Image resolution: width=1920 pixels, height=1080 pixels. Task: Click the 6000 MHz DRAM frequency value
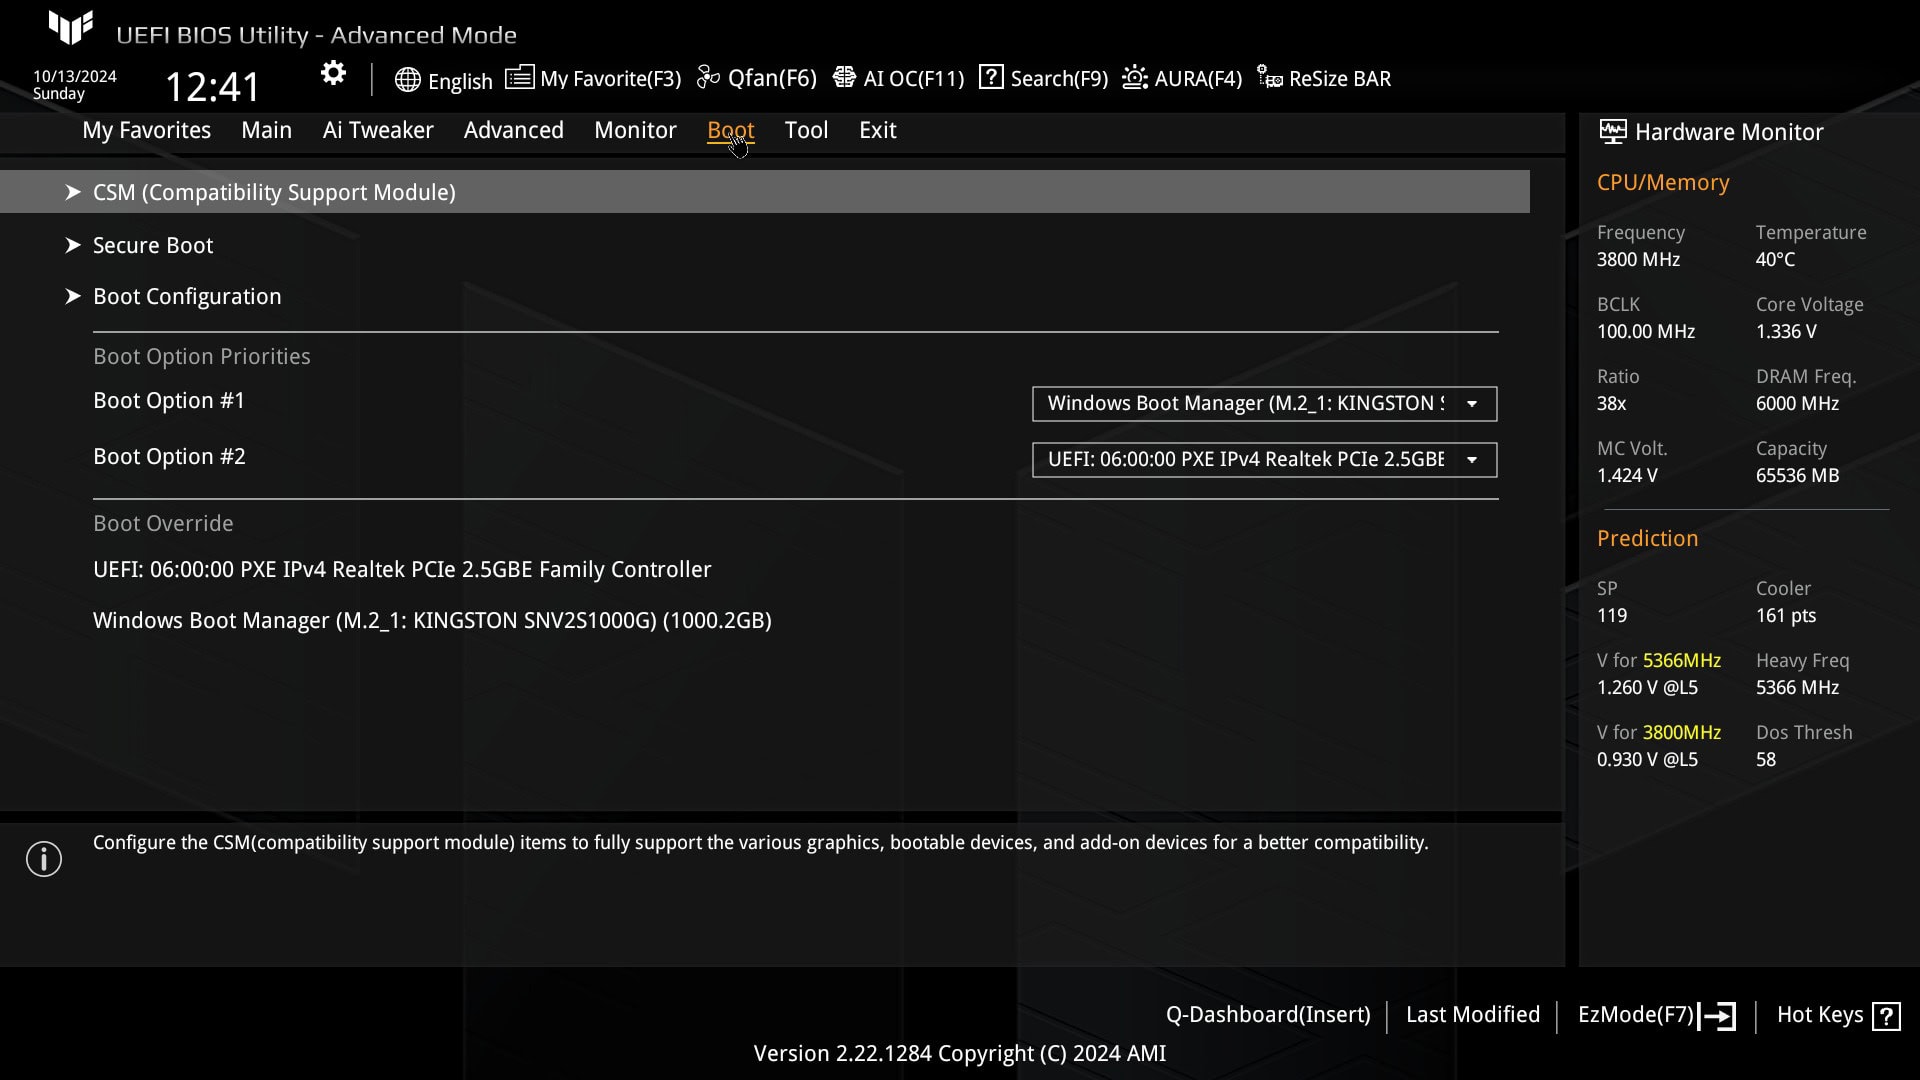(x=1797, y=403)
